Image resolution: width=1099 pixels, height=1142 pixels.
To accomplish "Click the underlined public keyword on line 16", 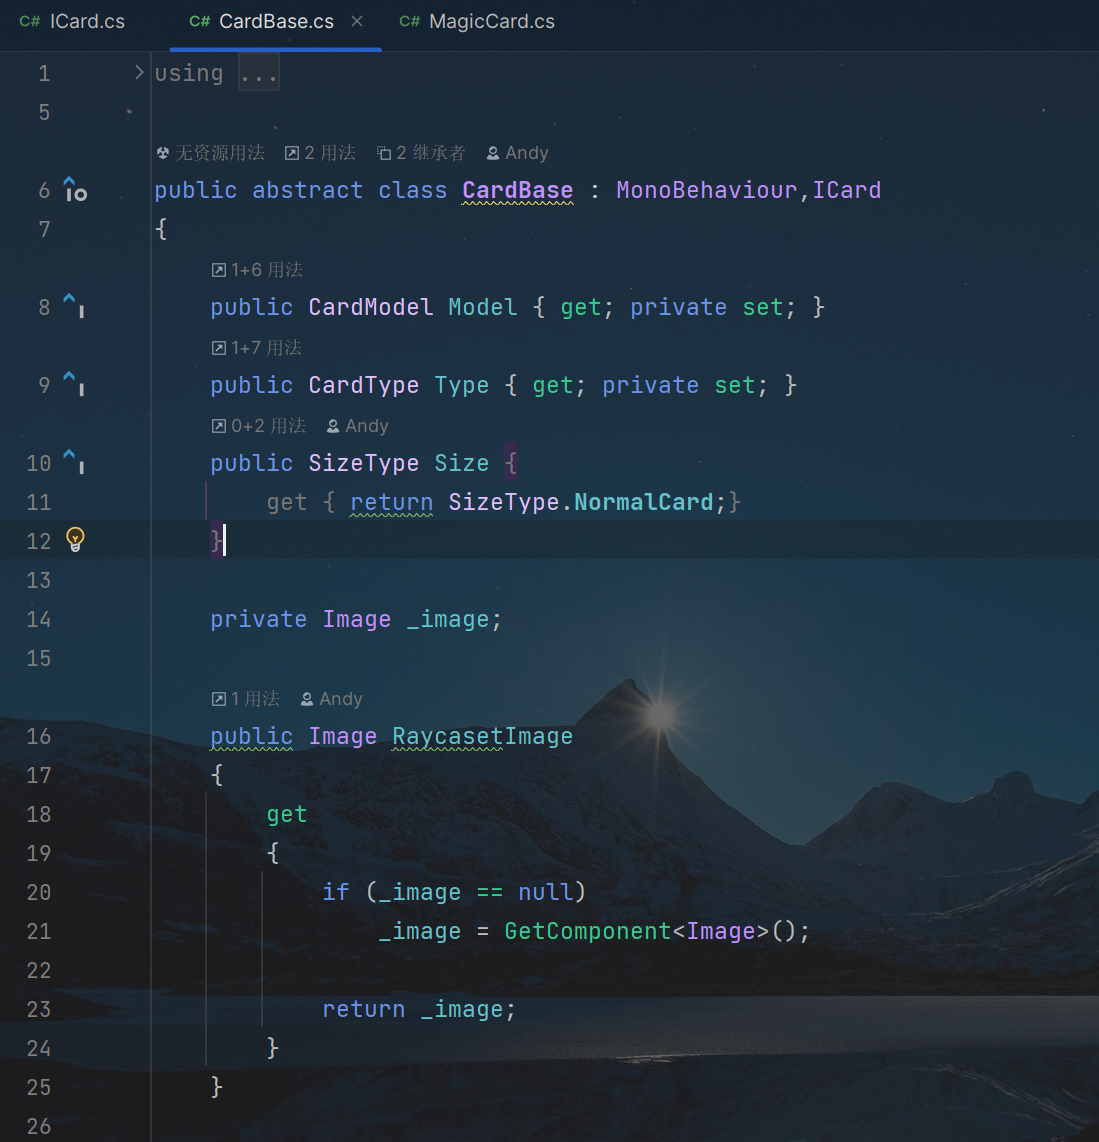I will tap(251, 736).
